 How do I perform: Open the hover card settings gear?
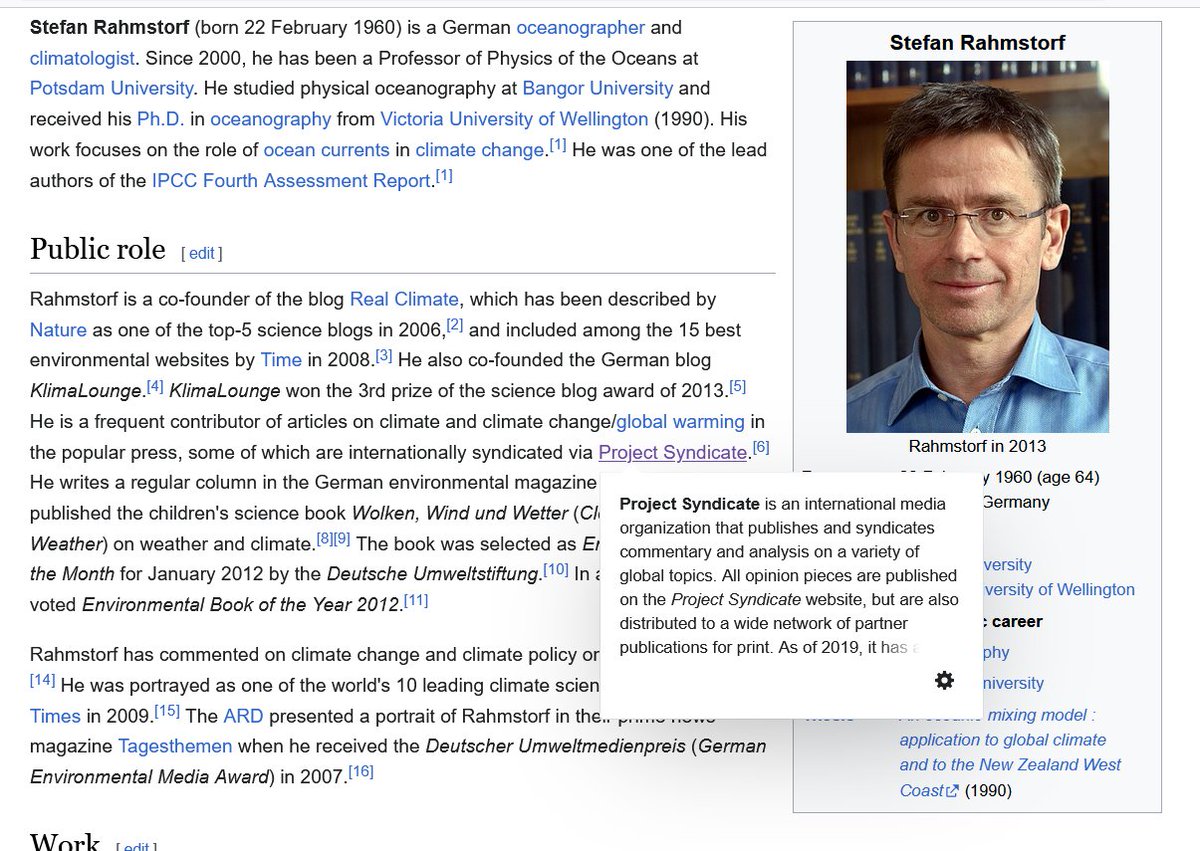[x=944, y=681]
